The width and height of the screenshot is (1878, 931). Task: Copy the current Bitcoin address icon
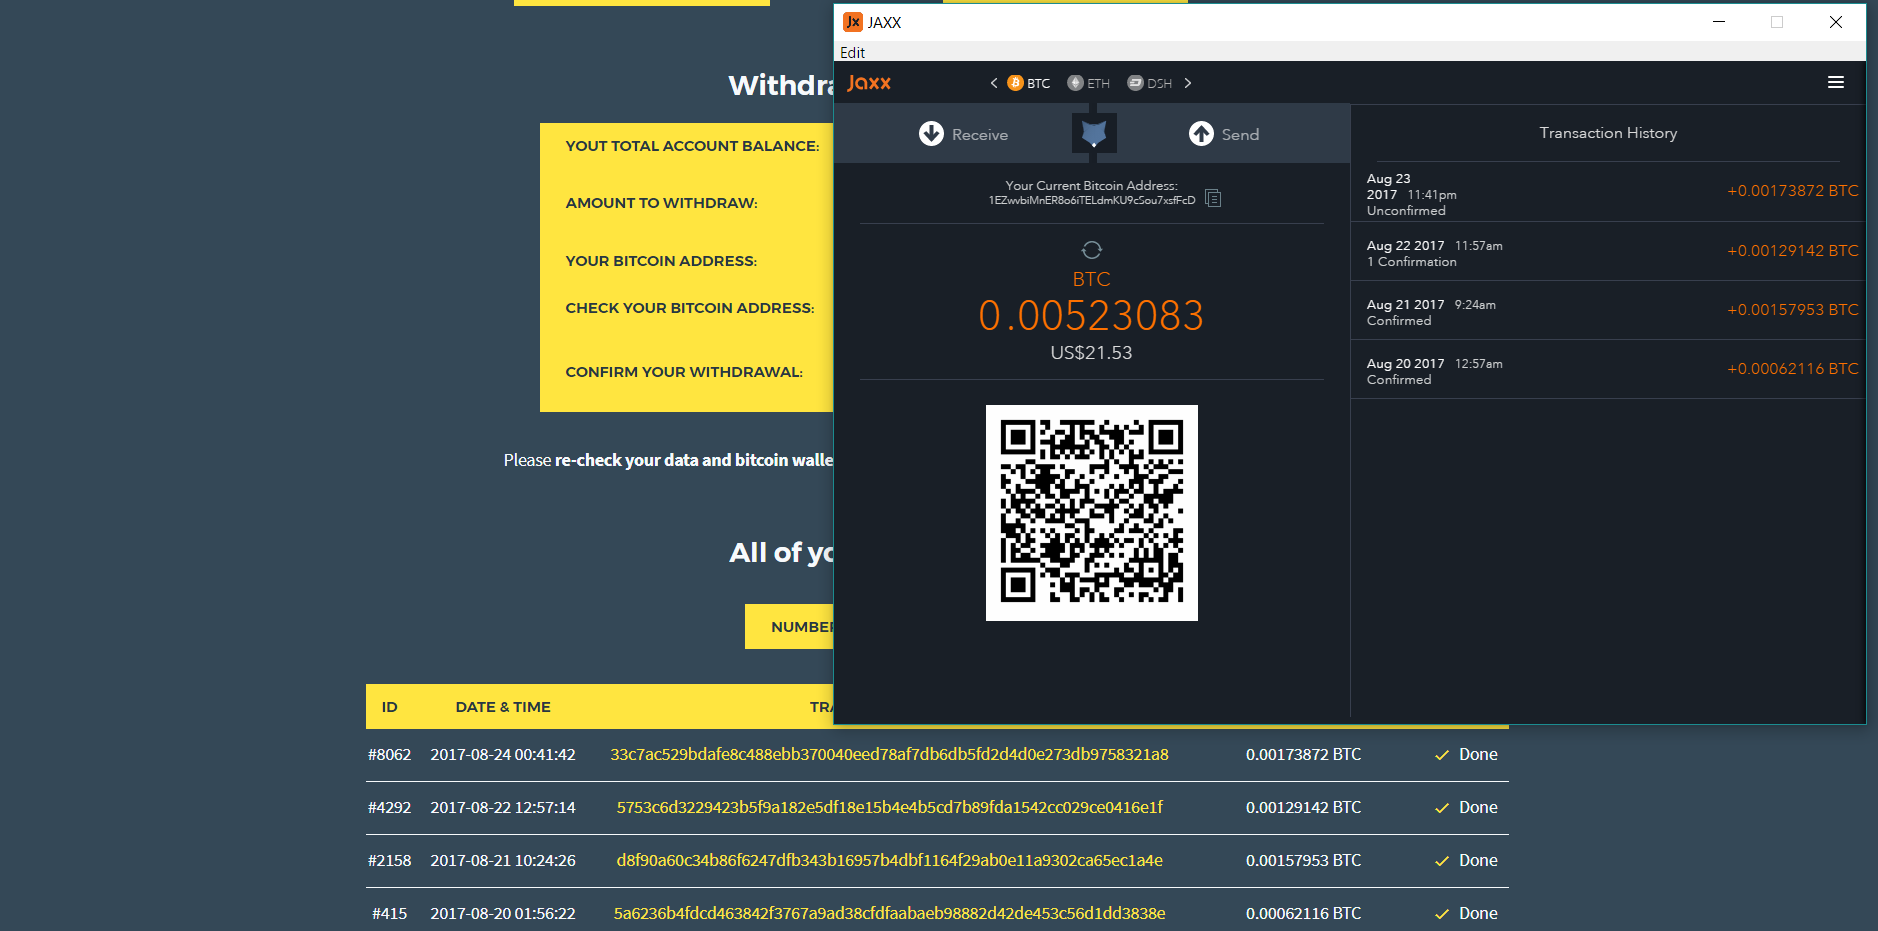pyautogui.click(x=1213, y=198)
